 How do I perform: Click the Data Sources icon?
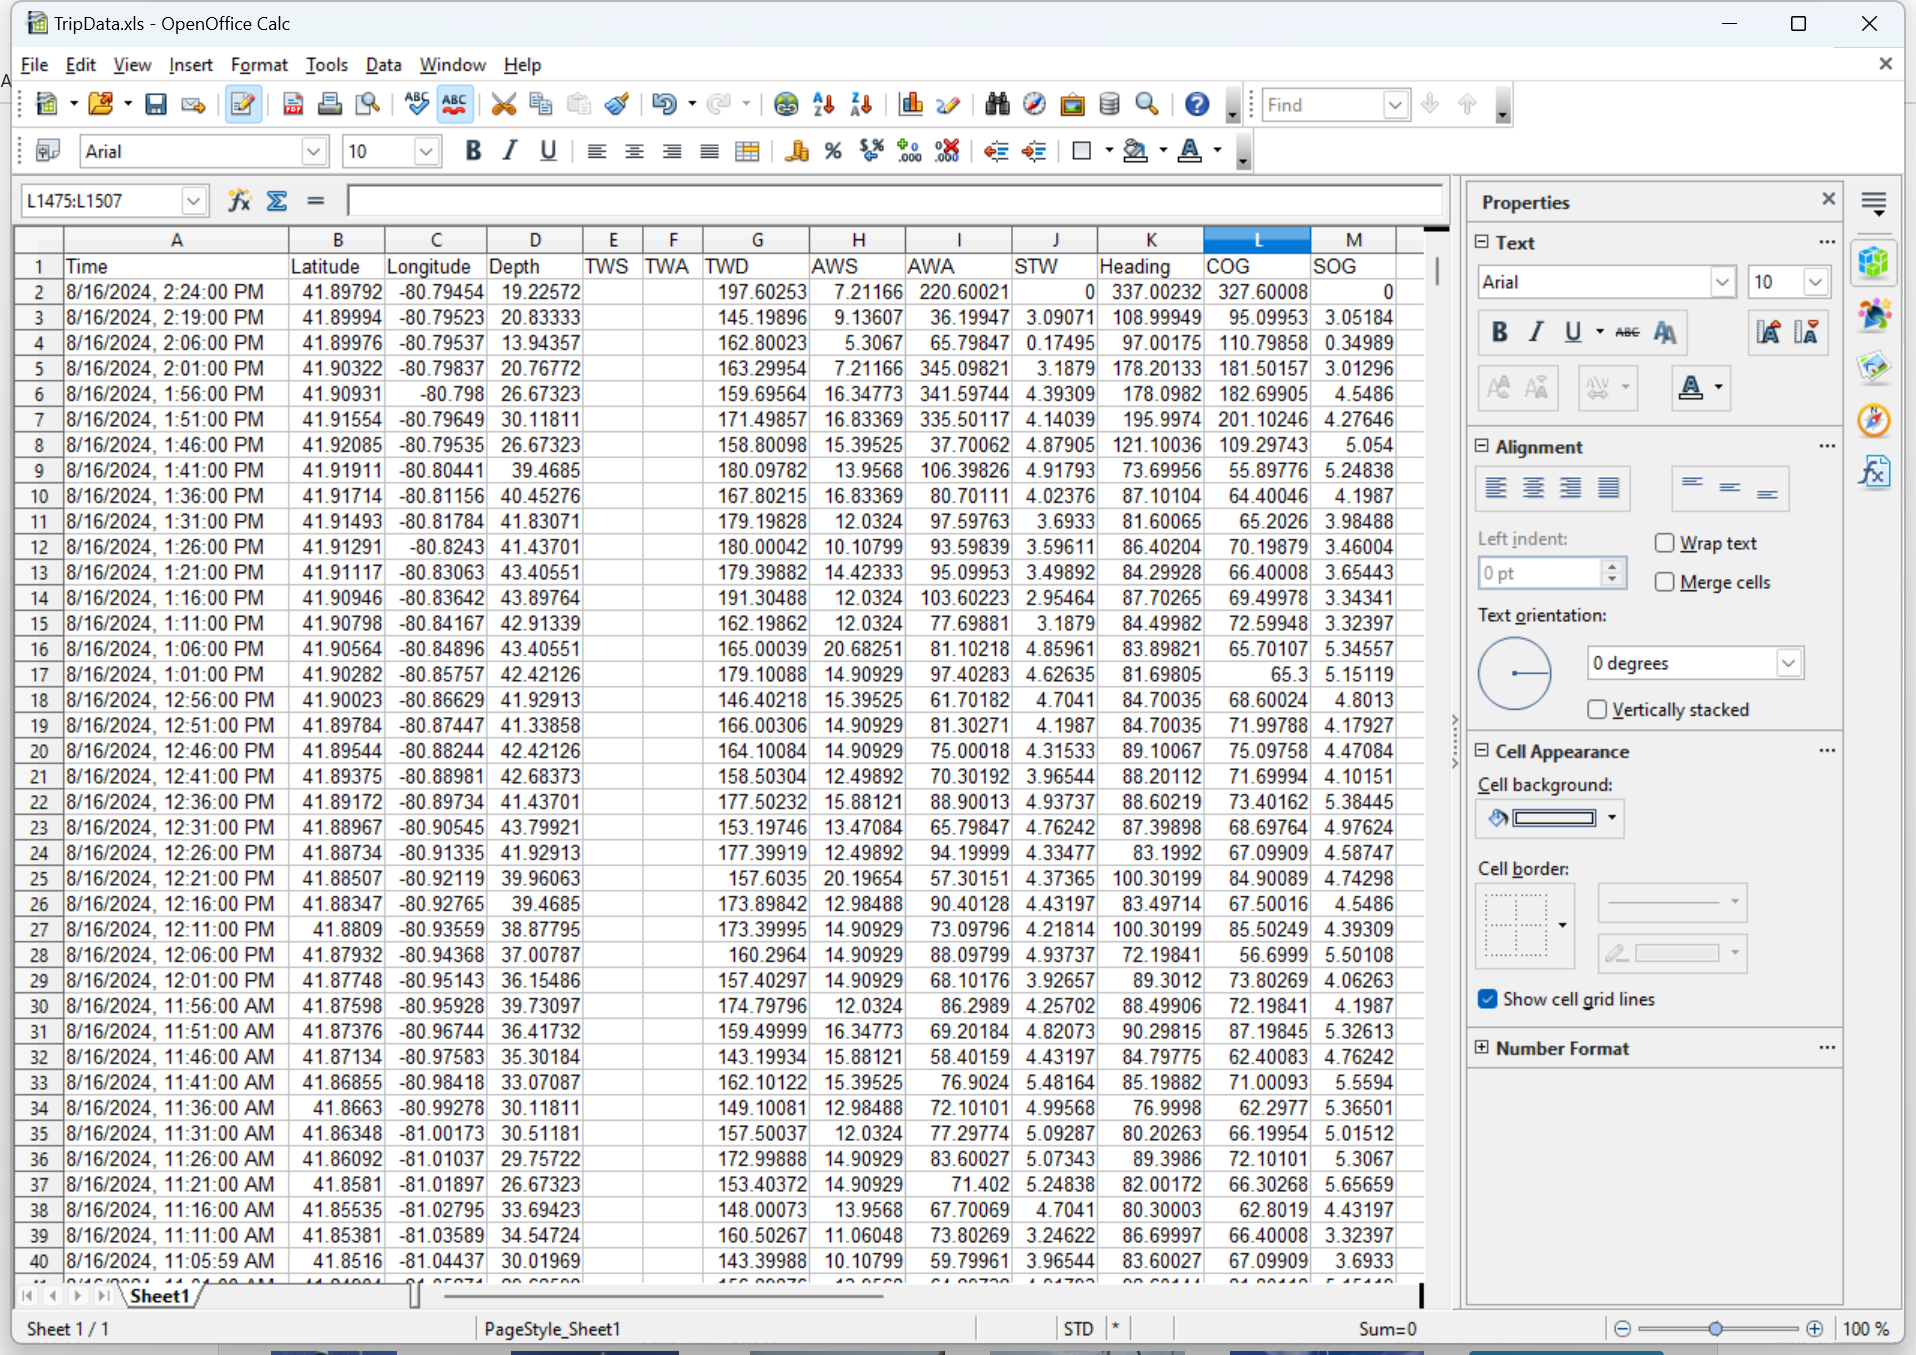click(1109, 104)
